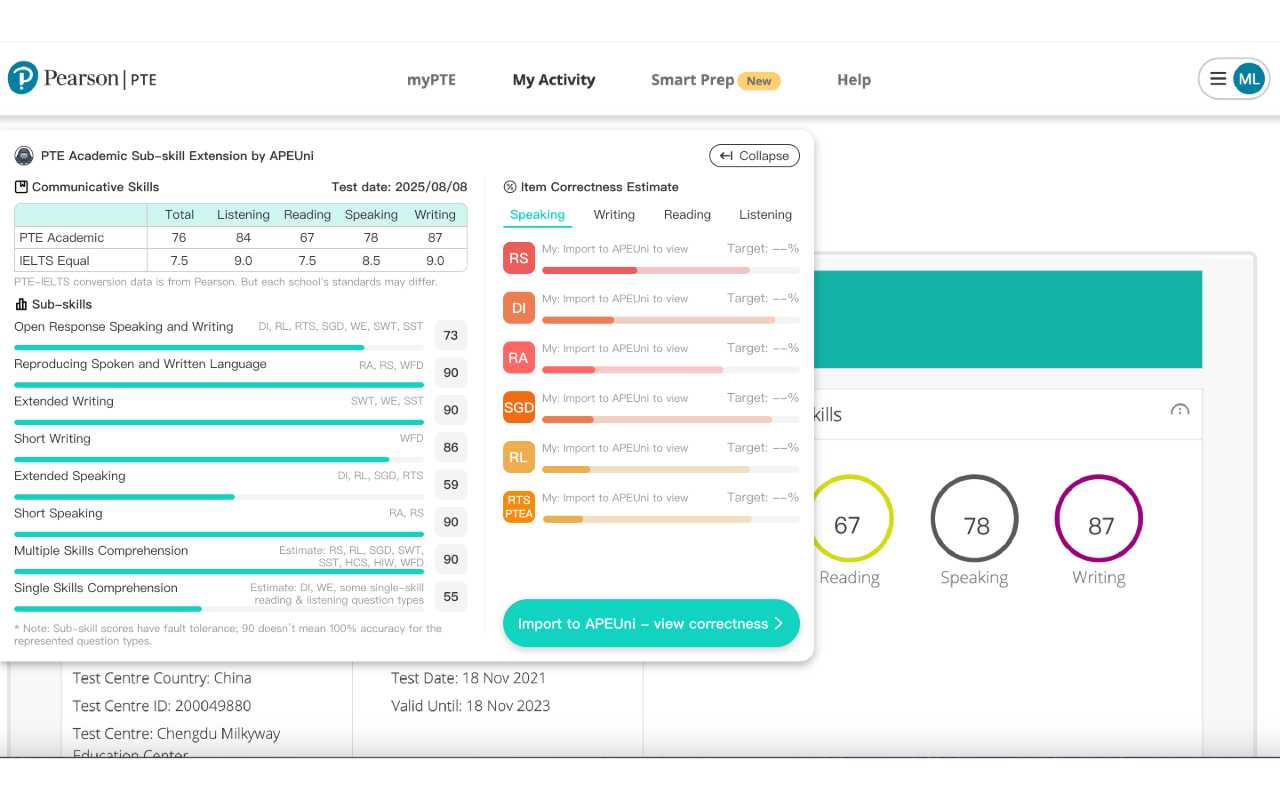Click the orange DI item icon
Viewport: 1280px width, 800px height.
point(519,308)
